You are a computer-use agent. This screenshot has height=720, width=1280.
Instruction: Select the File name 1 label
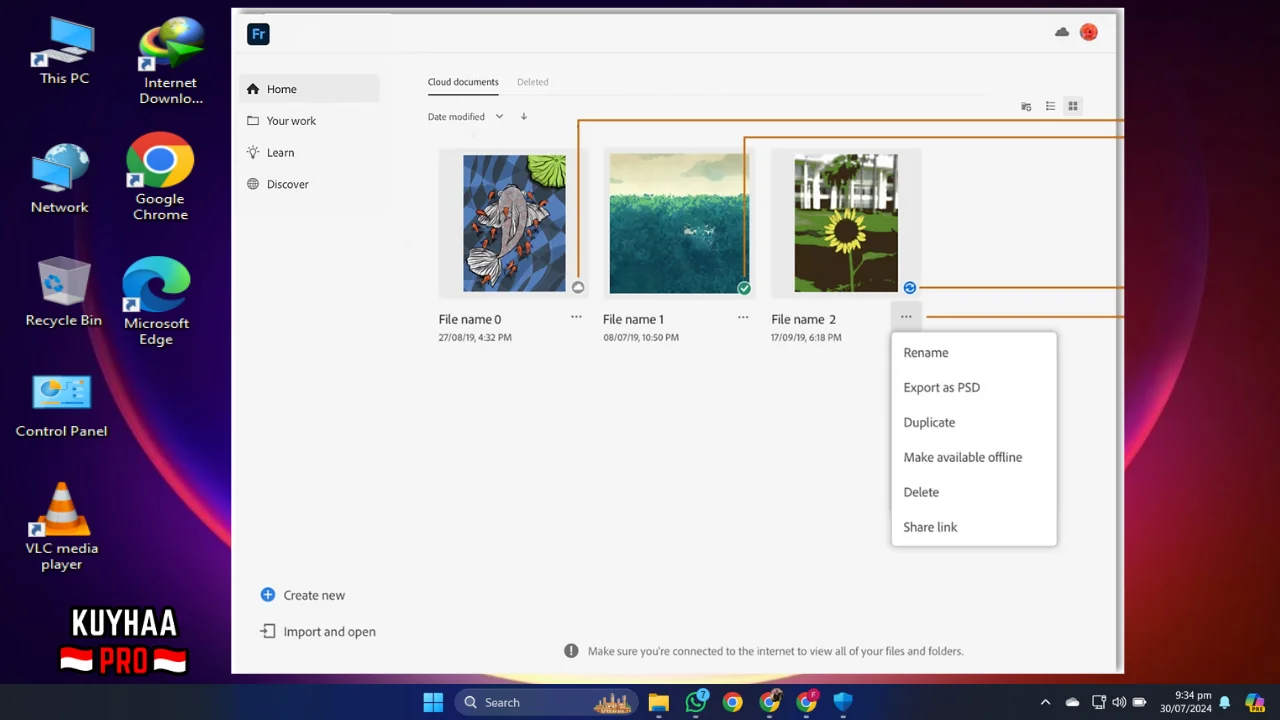(633, 320)
